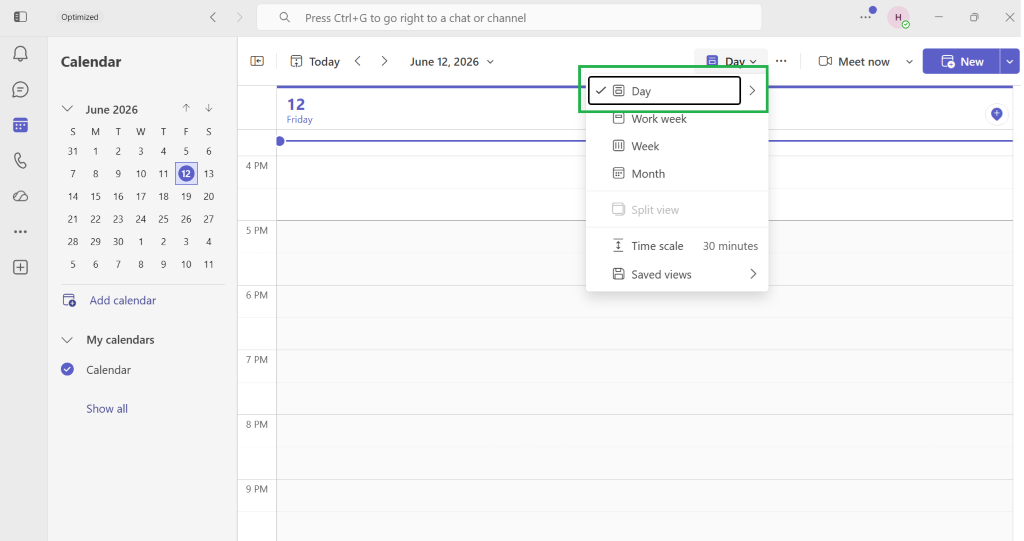
Task: Open Time scale setting in menu
Action: tap(677, 246)
